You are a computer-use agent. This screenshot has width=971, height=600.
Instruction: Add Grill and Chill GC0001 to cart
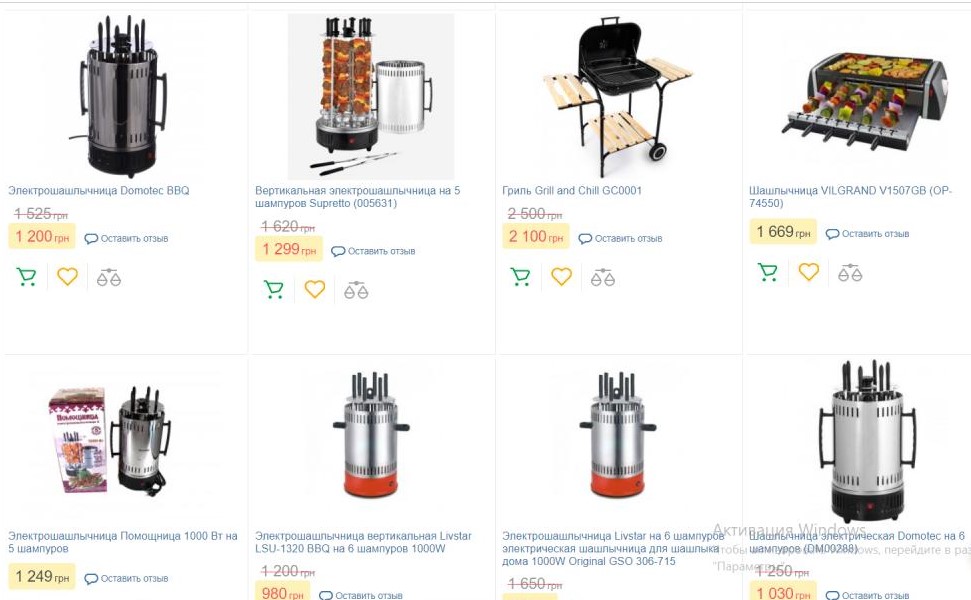520,277
